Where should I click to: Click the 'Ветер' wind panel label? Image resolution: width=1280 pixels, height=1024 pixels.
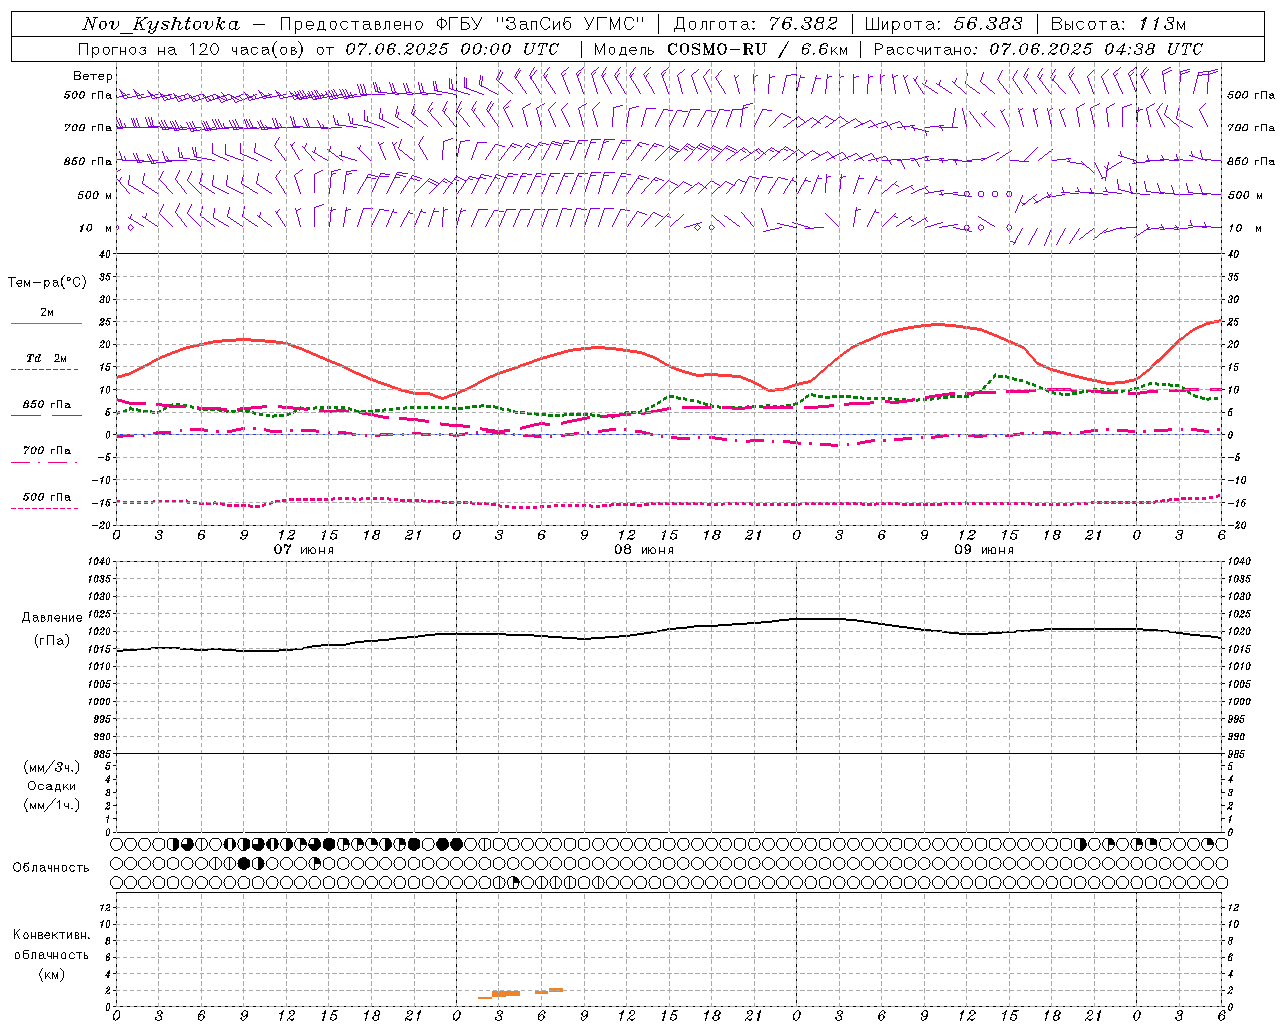point(93,76)
